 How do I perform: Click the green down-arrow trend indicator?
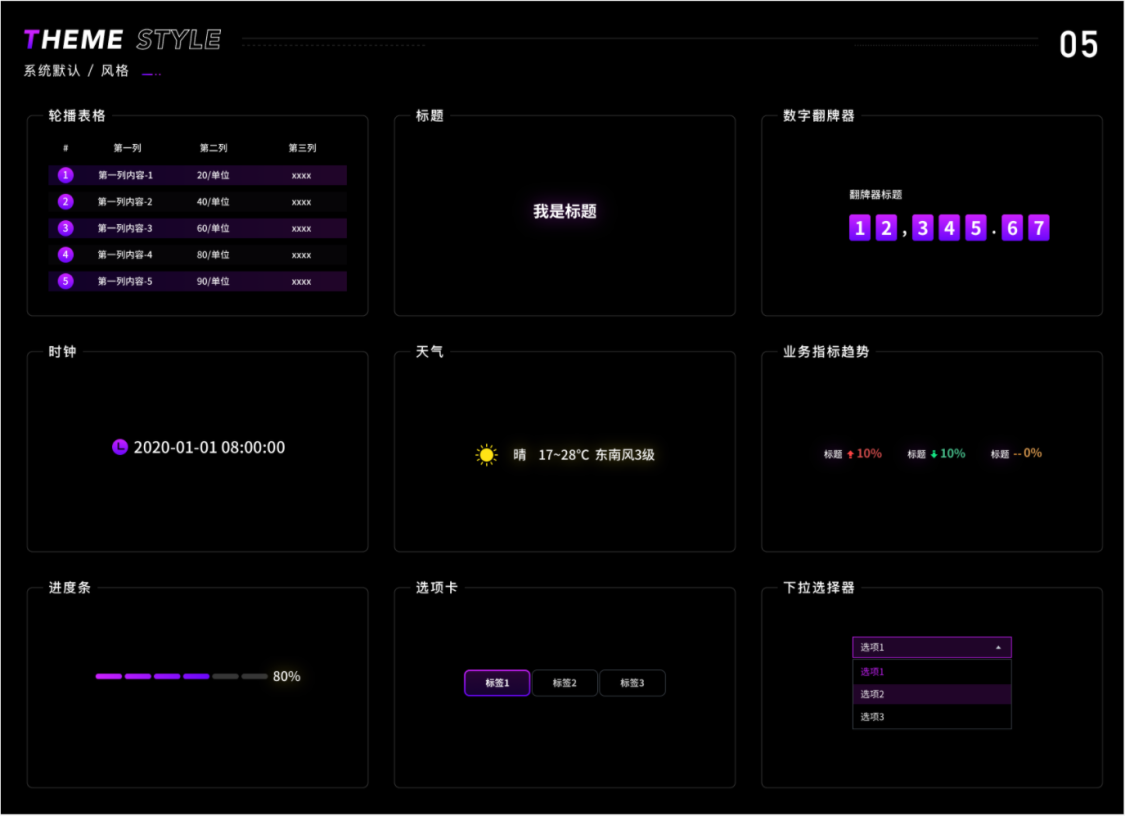pyautogui.click(x=934, y=454)
